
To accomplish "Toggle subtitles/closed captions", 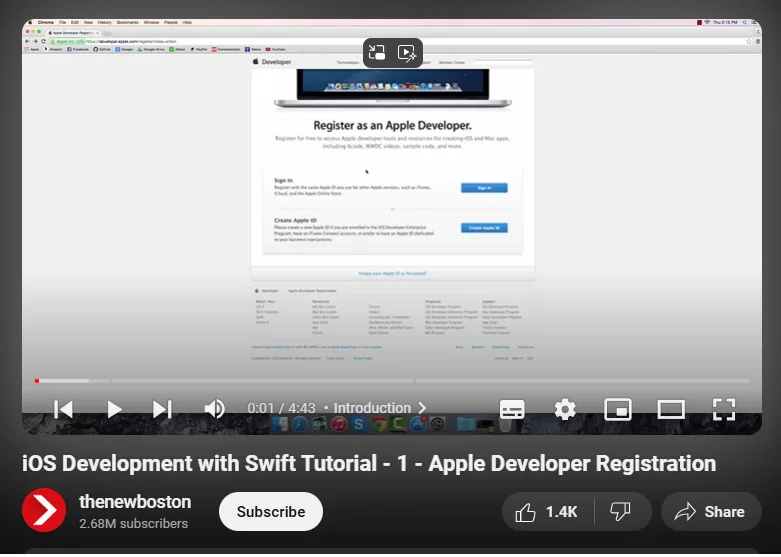I will (512, 410).
